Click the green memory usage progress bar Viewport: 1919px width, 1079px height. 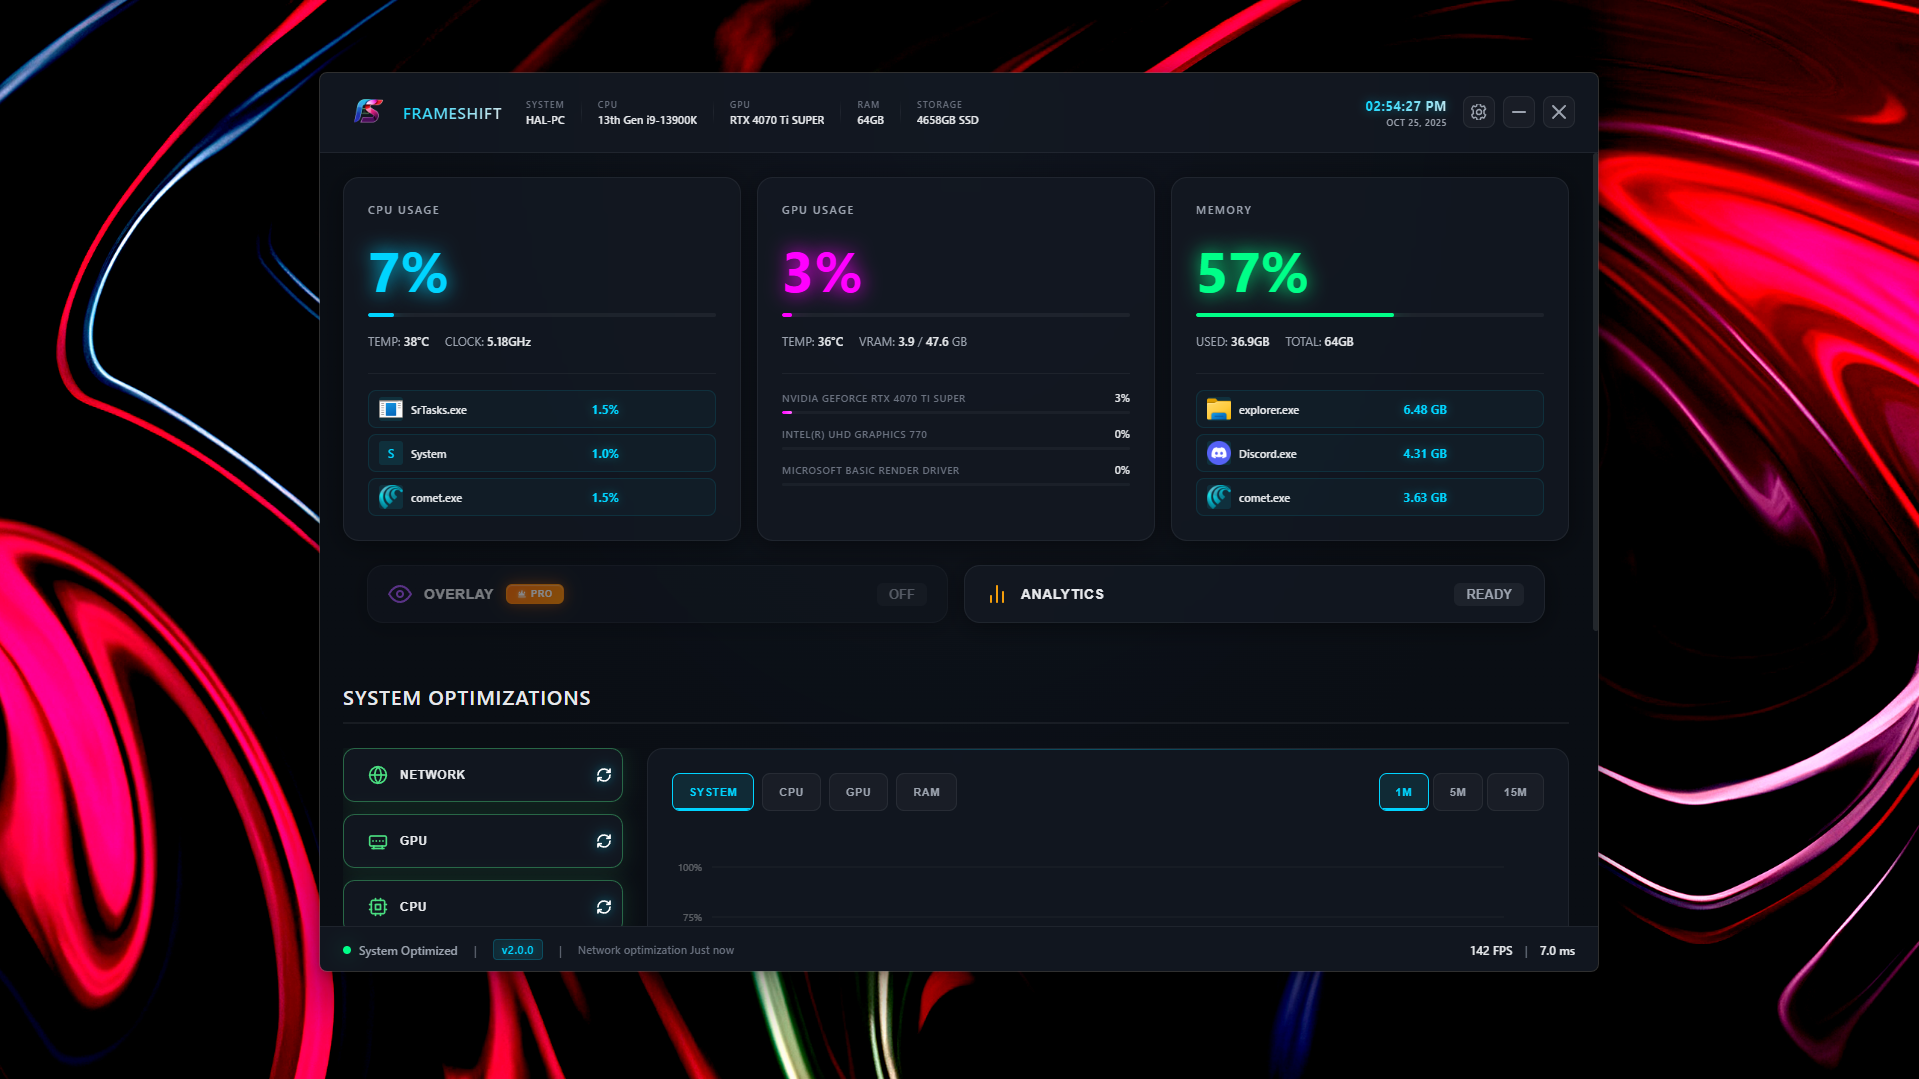(1295, 315)
